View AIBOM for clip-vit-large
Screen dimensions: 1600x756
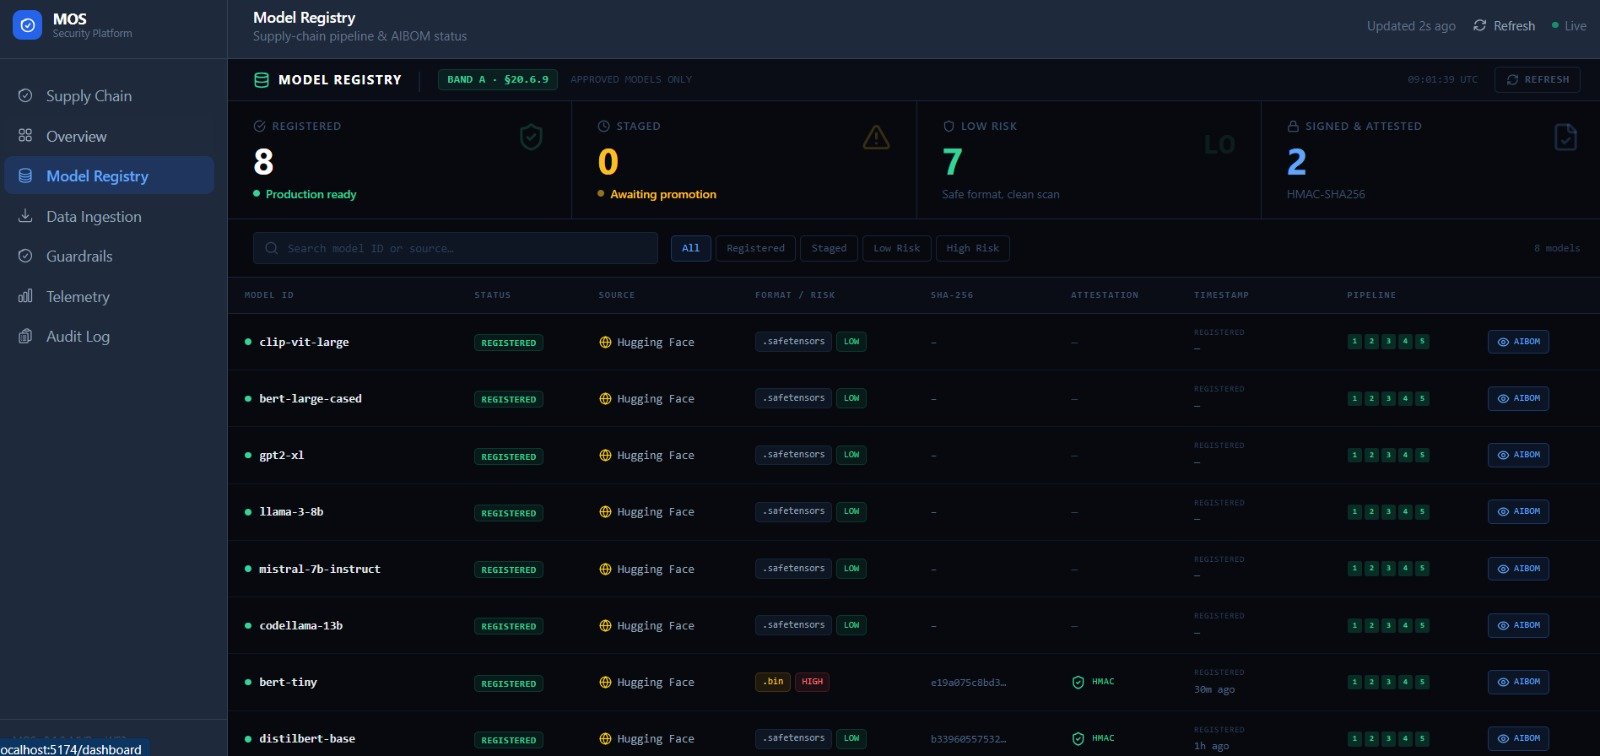point(1518,342)
